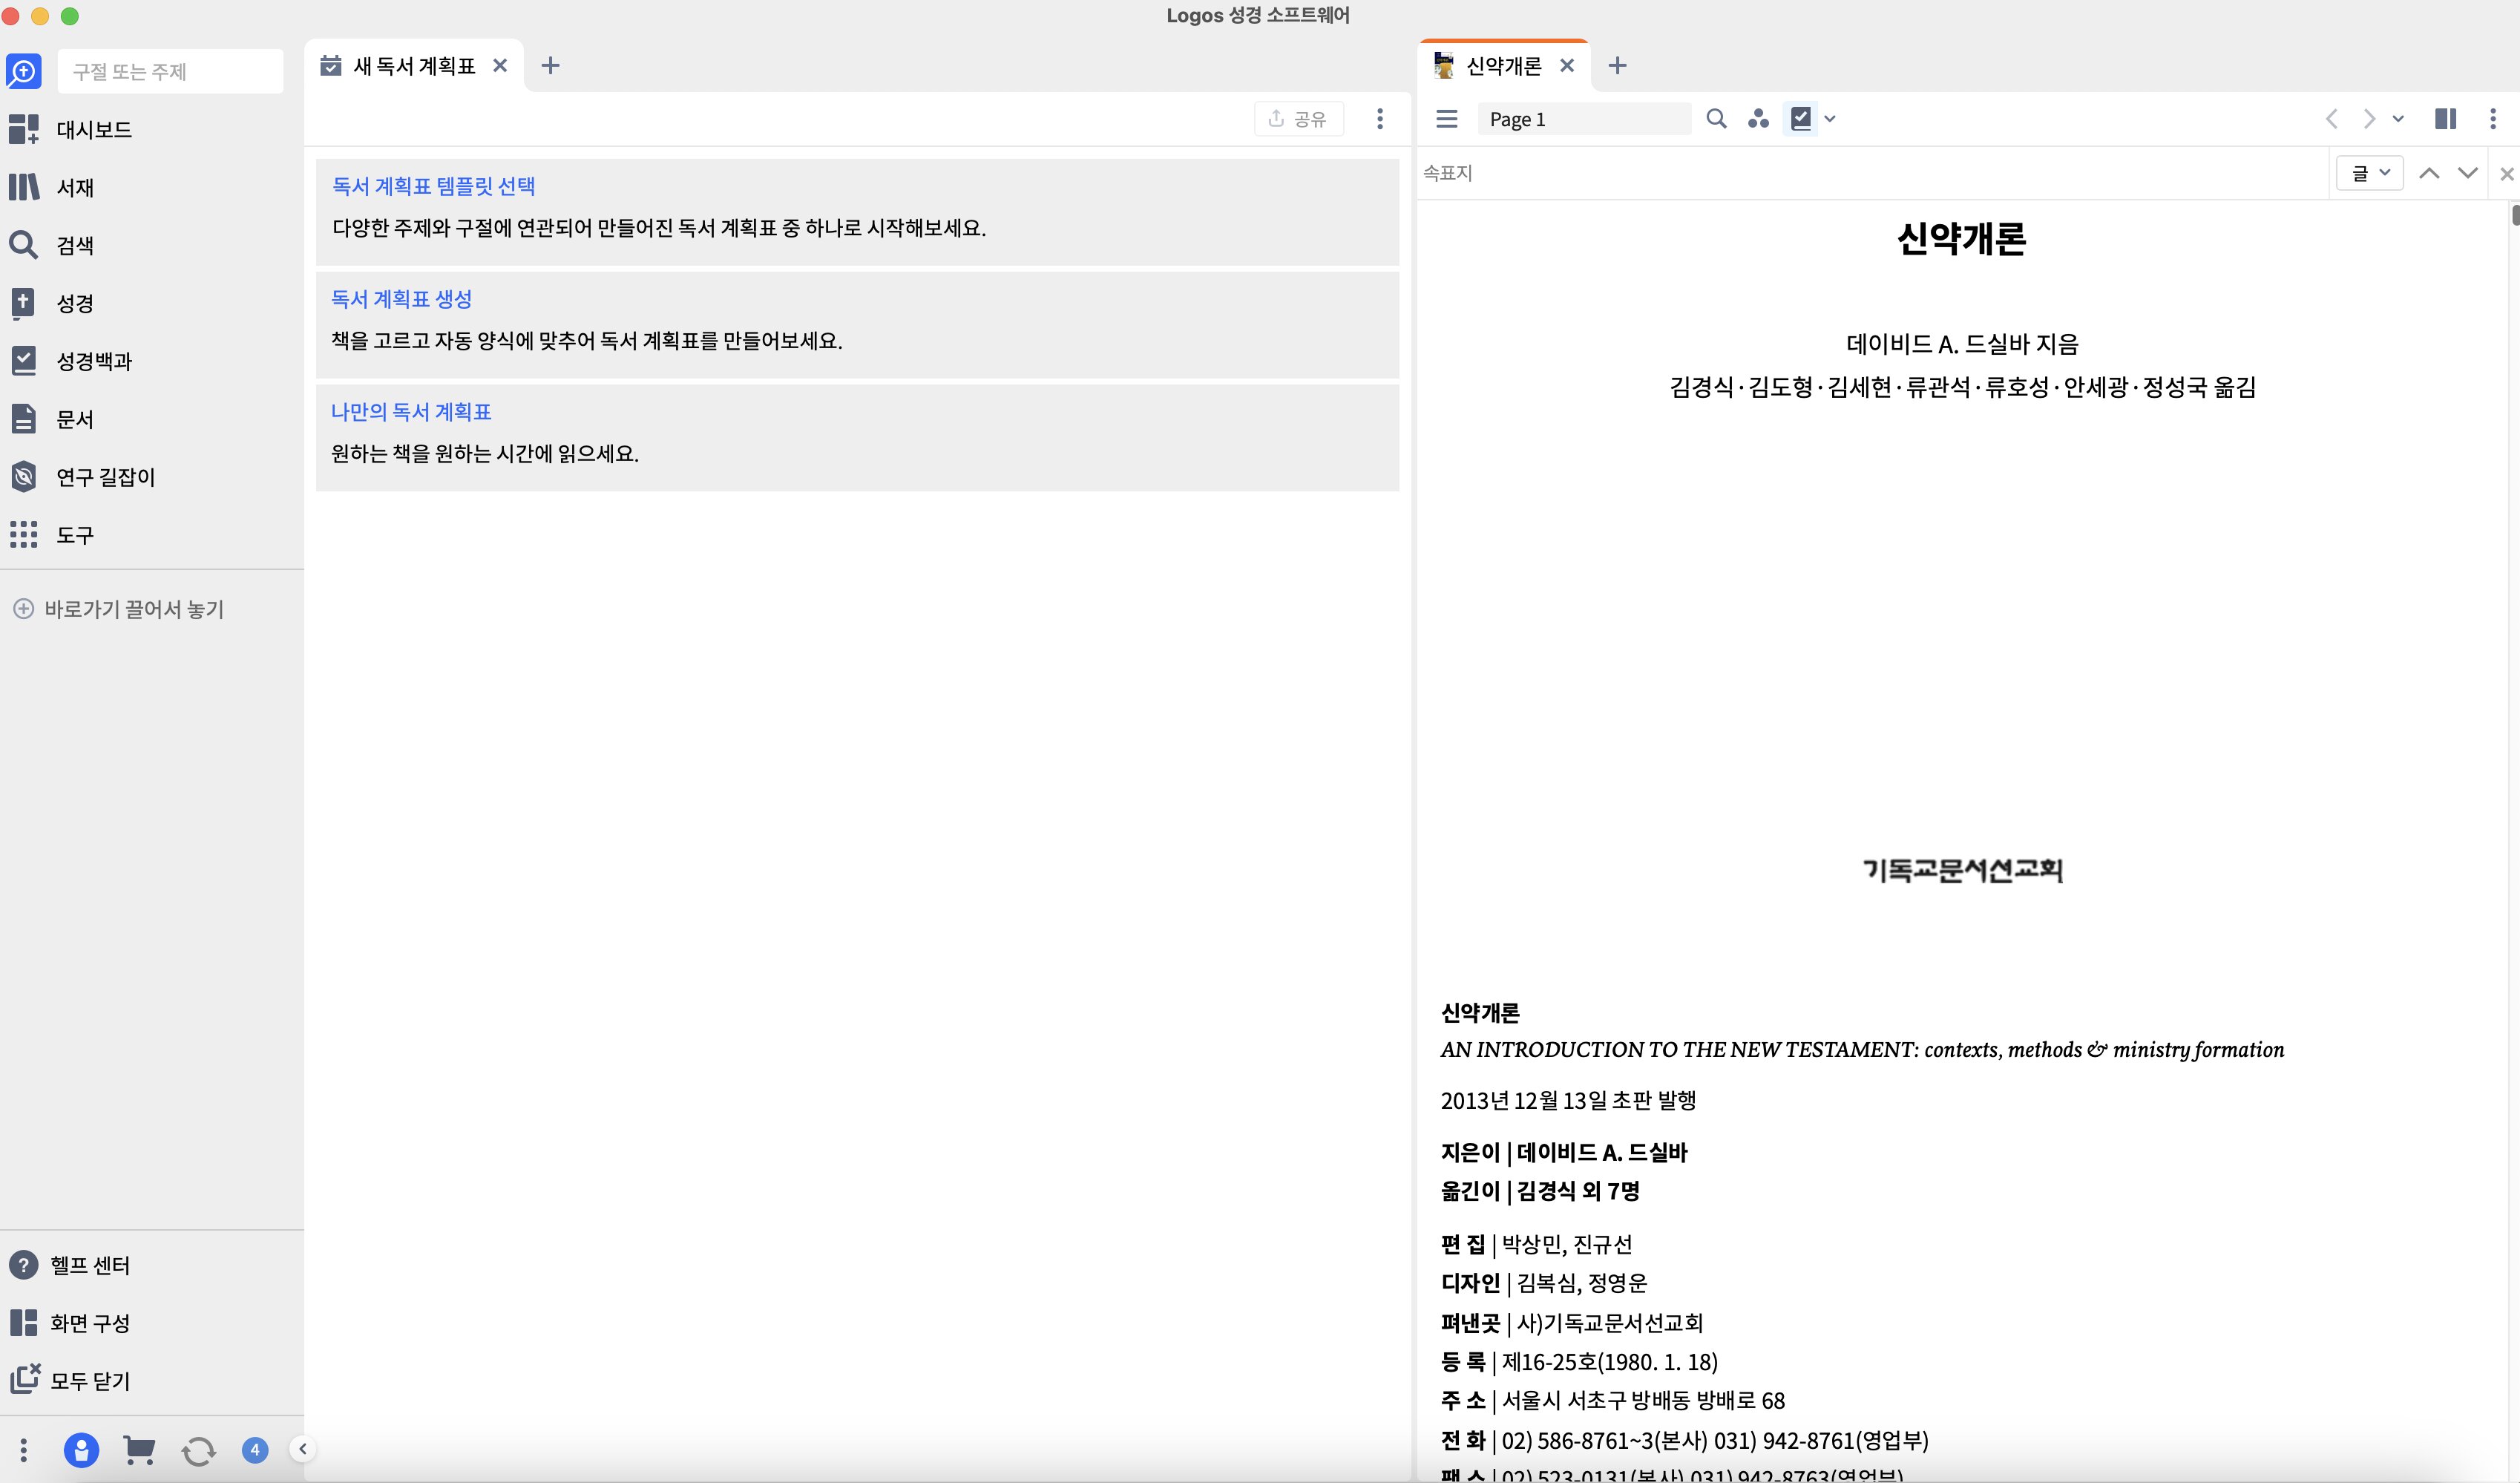Open the 신약개론 panel three-dot menu
This screenshot has height=1483, width=2520.
tap(2493, 119)
